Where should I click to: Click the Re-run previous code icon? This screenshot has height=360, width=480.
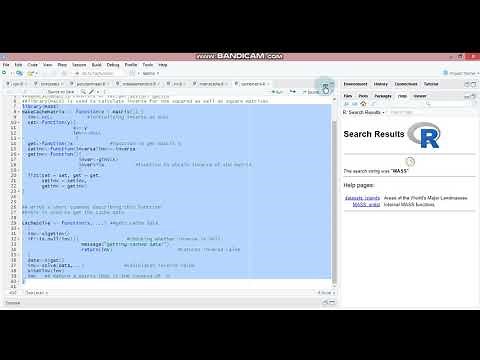[292, 92]
